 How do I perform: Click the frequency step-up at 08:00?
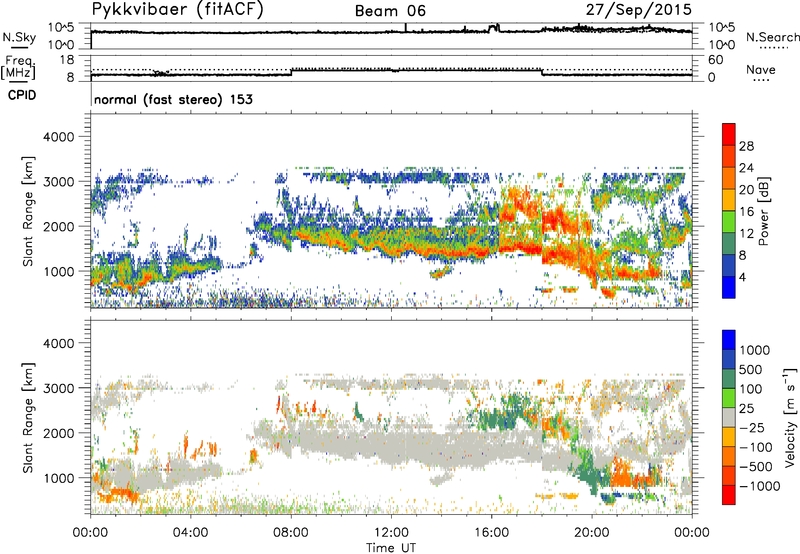coord(291,72)
